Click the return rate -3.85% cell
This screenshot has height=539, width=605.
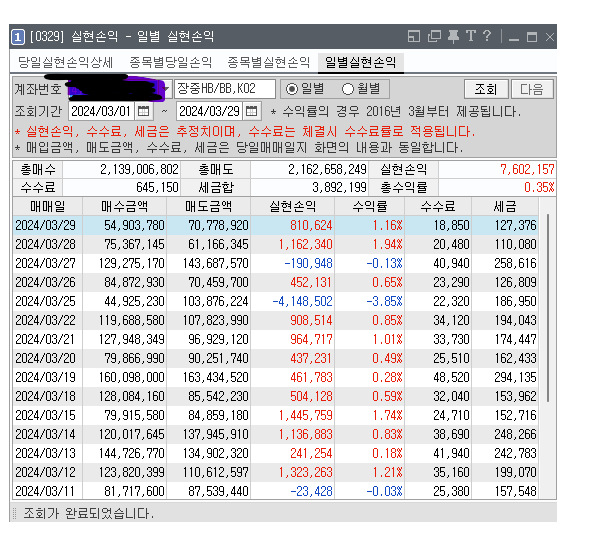coord(384,301)
